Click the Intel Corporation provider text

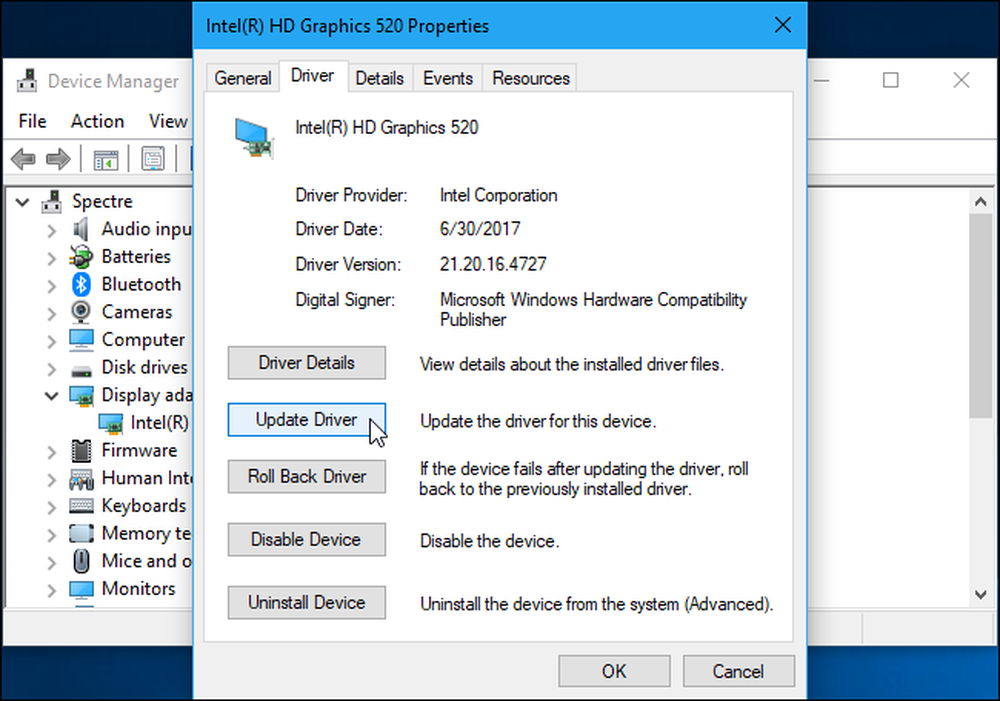tap(498, 195)
